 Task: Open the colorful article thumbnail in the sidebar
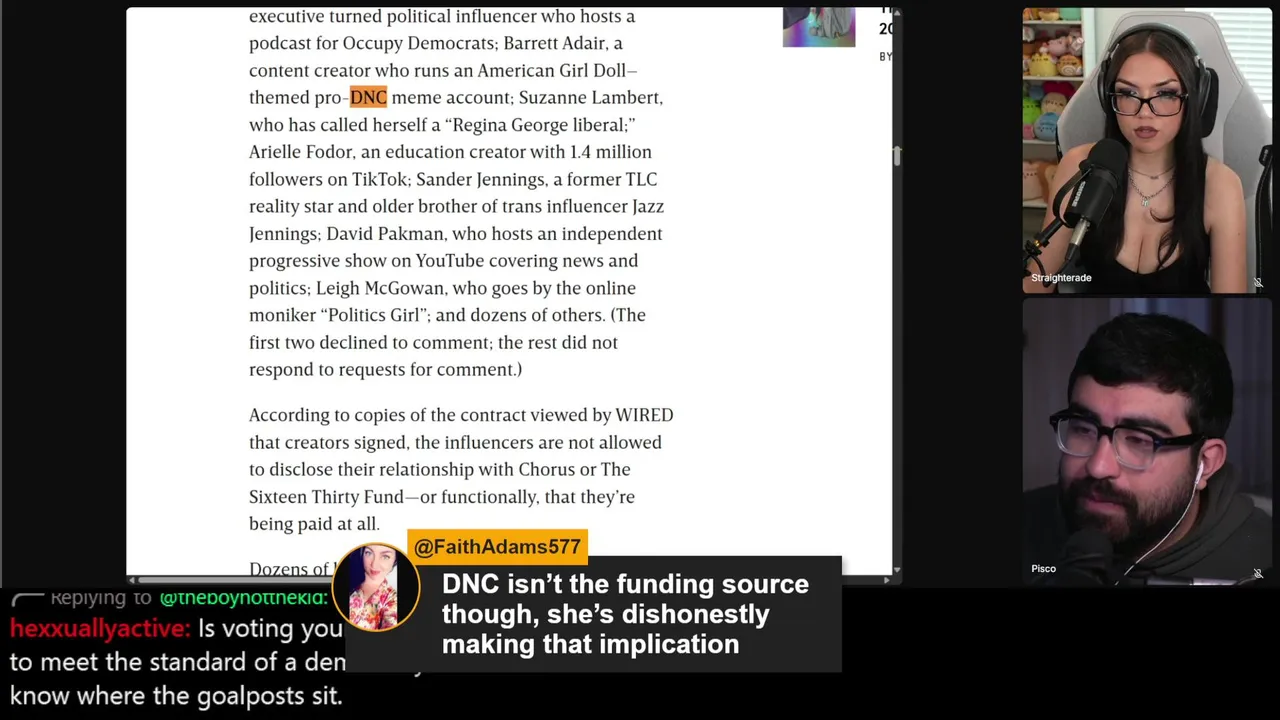click(x=819, y=27)
